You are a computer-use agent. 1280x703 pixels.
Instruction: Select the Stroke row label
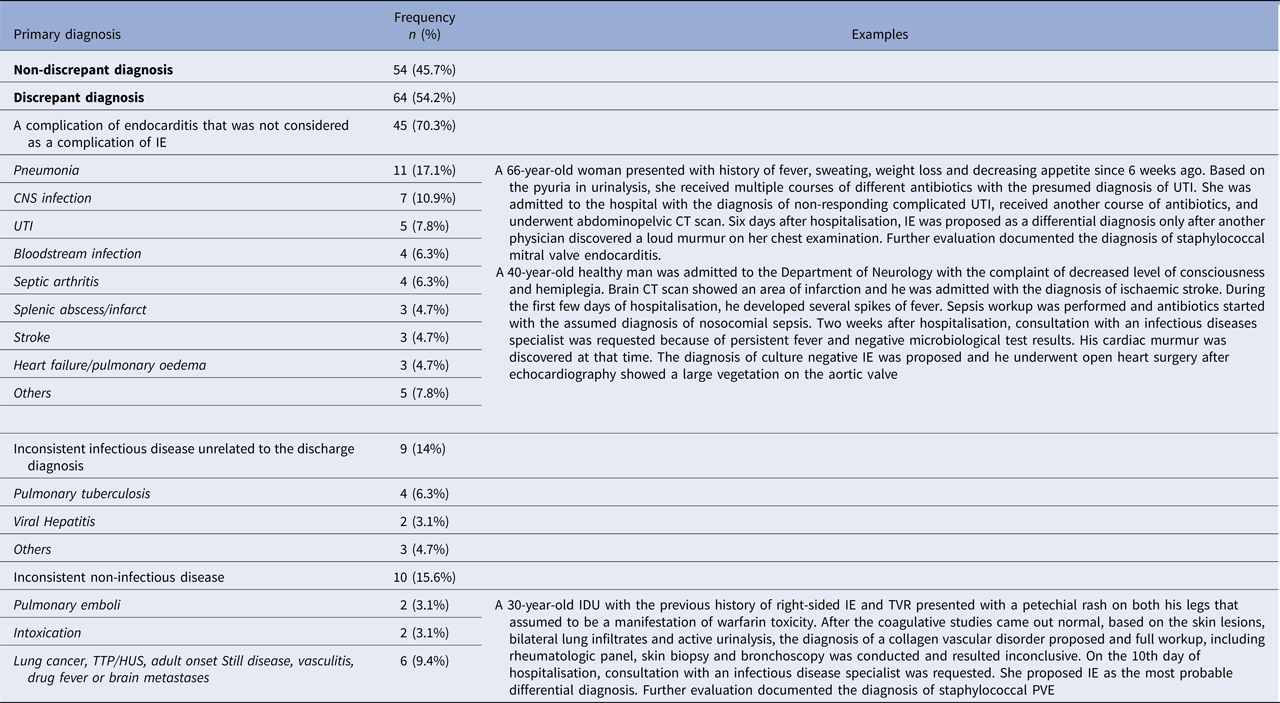click(x=32, y=337)
